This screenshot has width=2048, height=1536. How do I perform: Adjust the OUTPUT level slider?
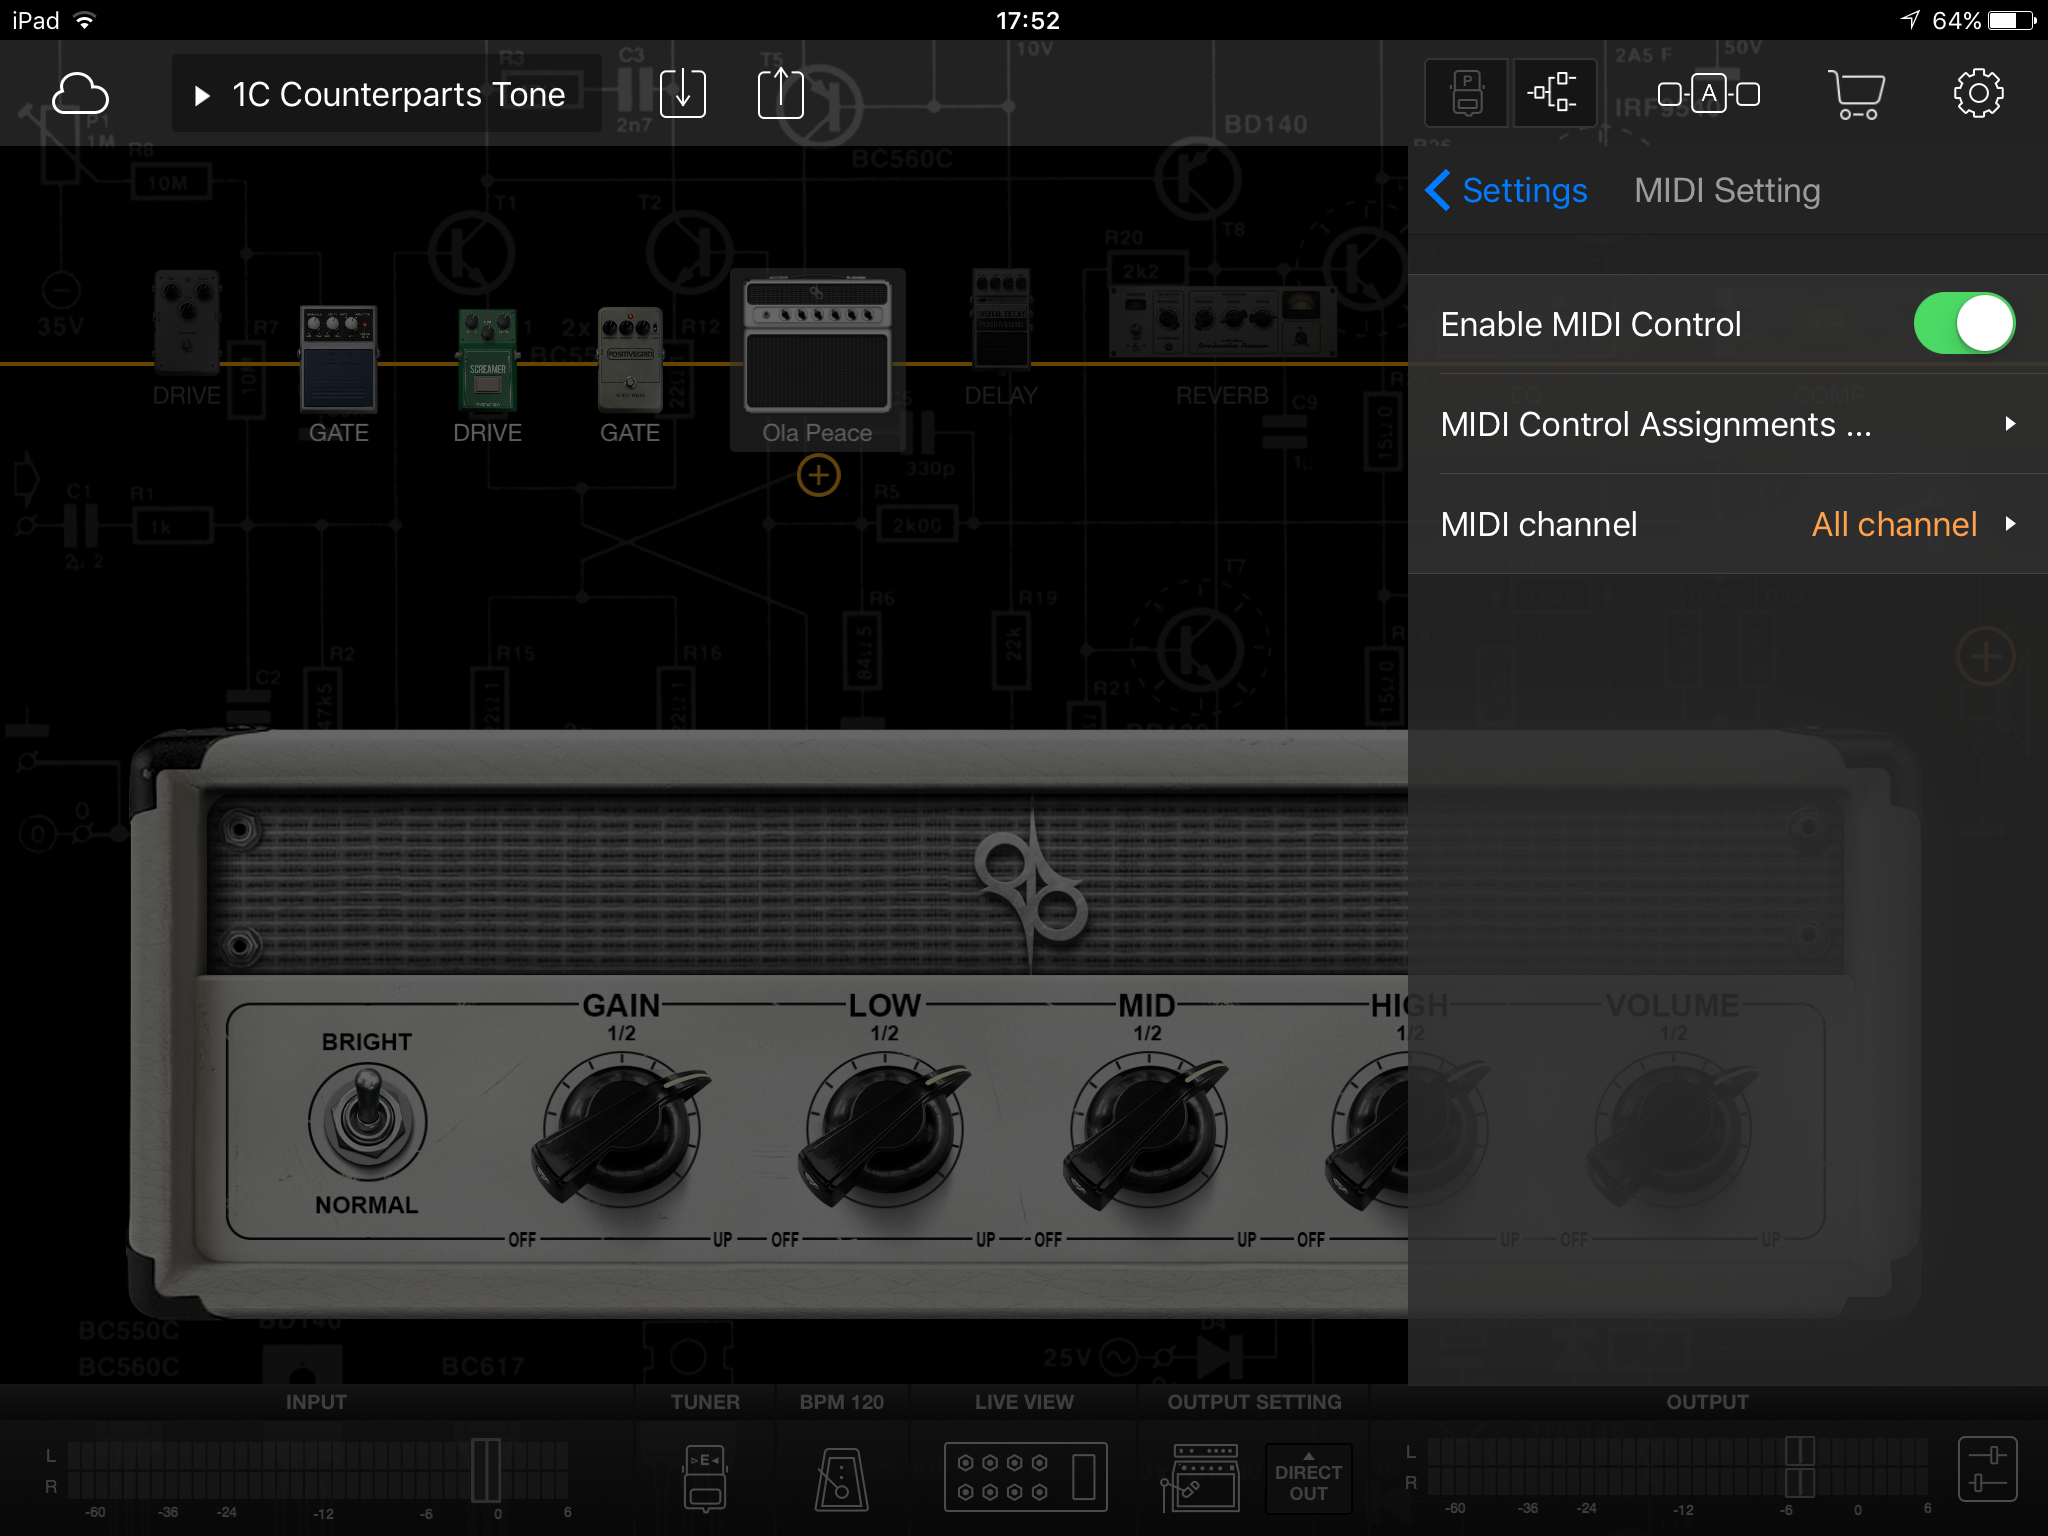[x=1800, y=1467]
